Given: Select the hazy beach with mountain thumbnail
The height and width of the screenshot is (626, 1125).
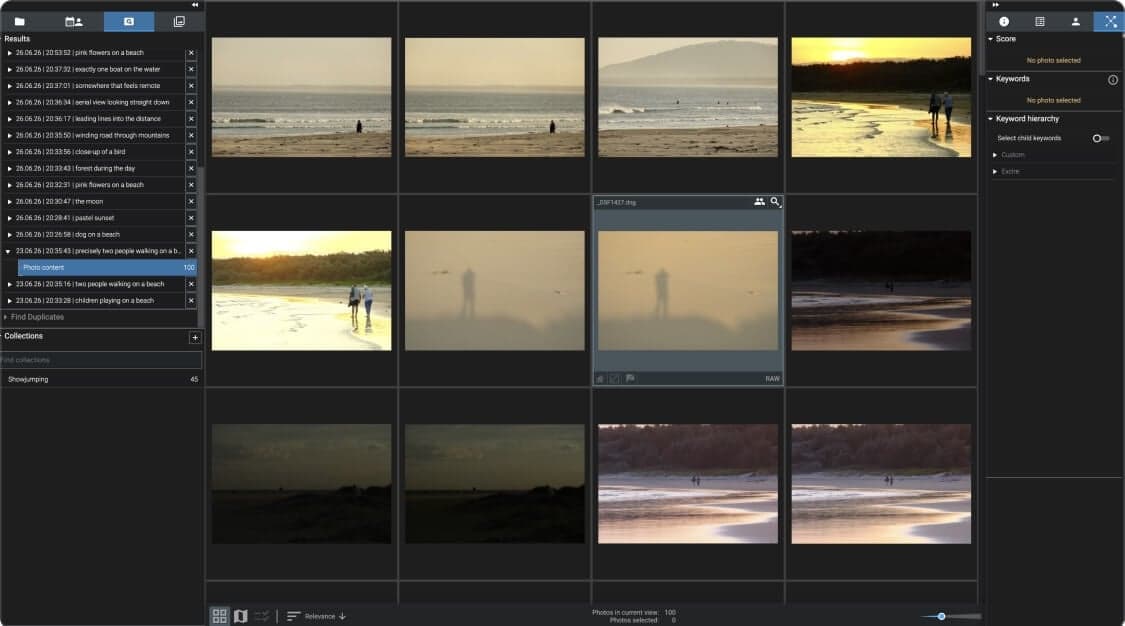Looking at the screenshot, I should [687, 97].
